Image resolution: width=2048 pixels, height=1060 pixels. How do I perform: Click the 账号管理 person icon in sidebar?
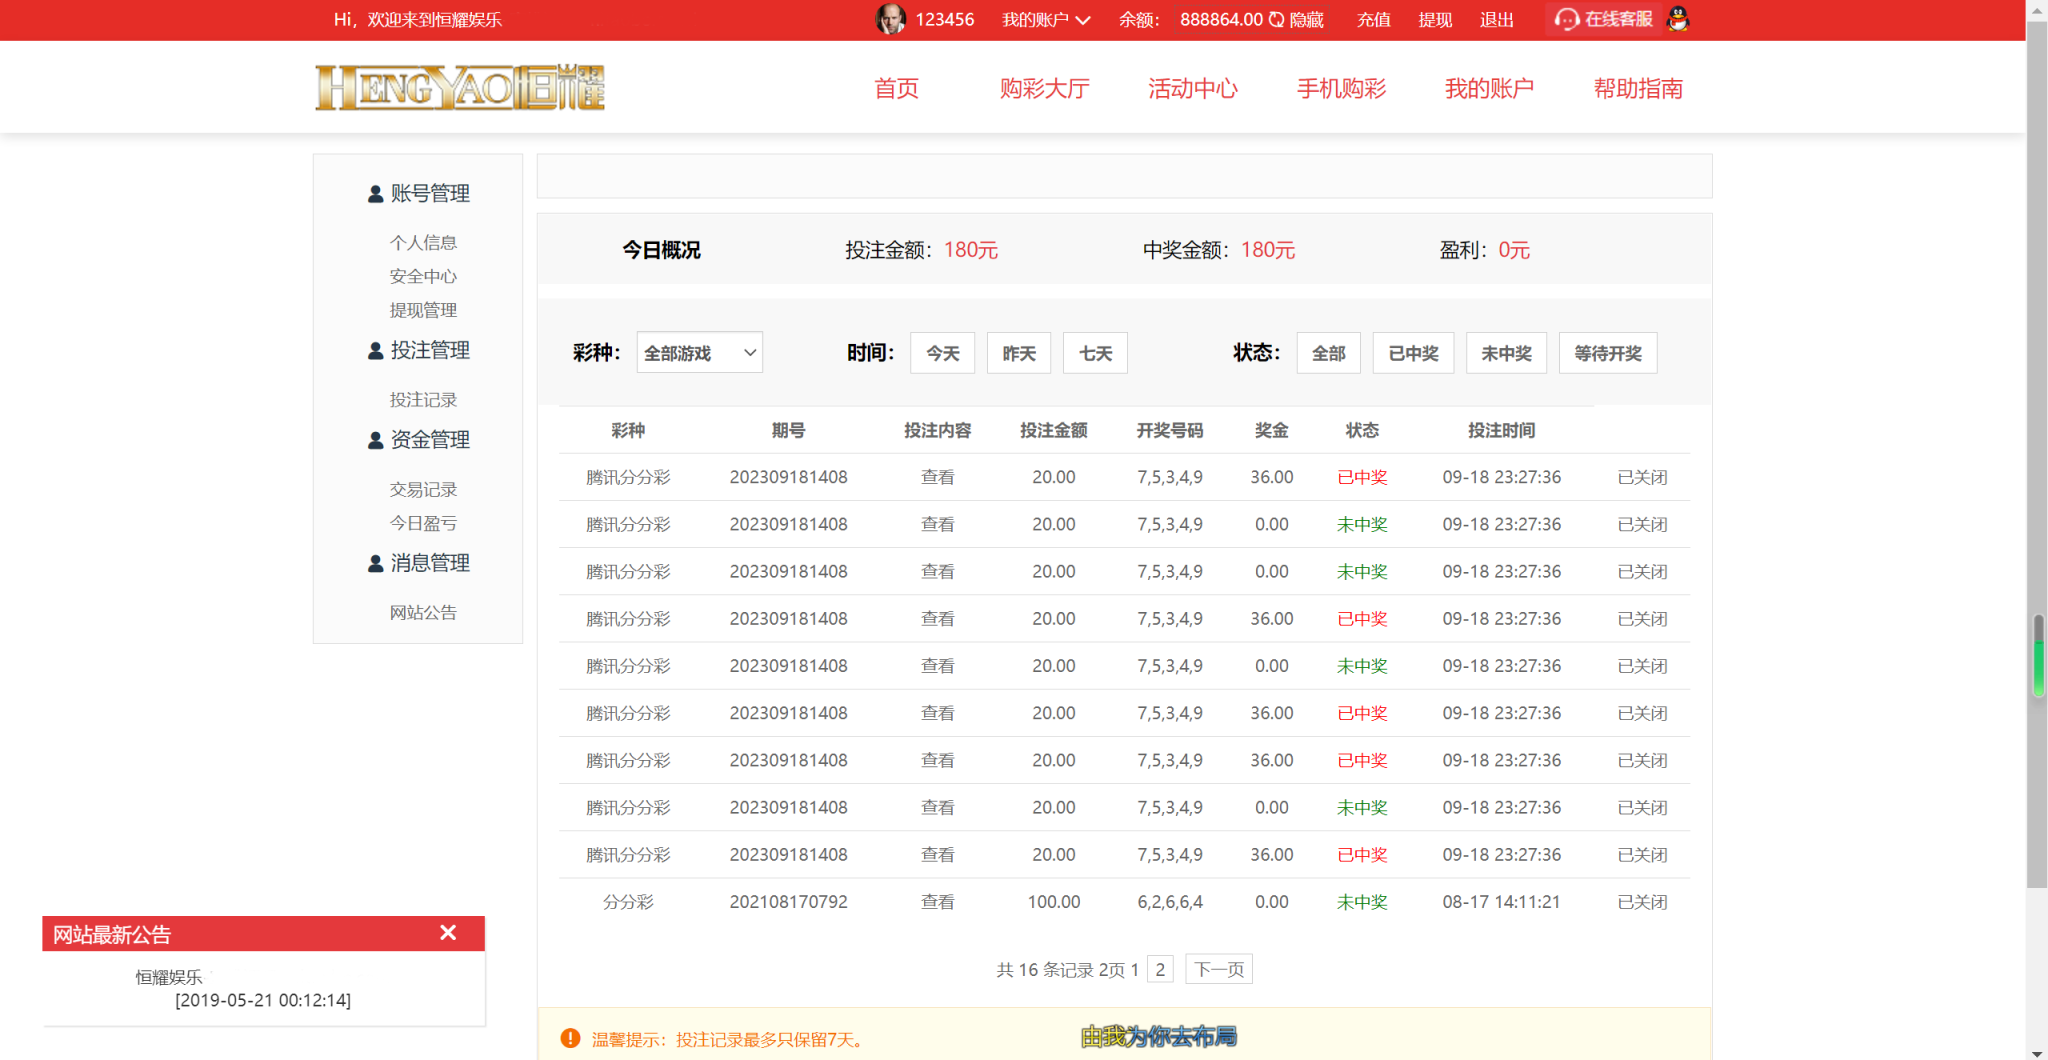coord(376,194)
